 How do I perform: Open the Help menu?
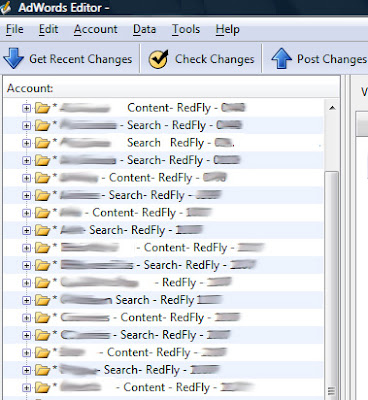[x=227, y=29]
